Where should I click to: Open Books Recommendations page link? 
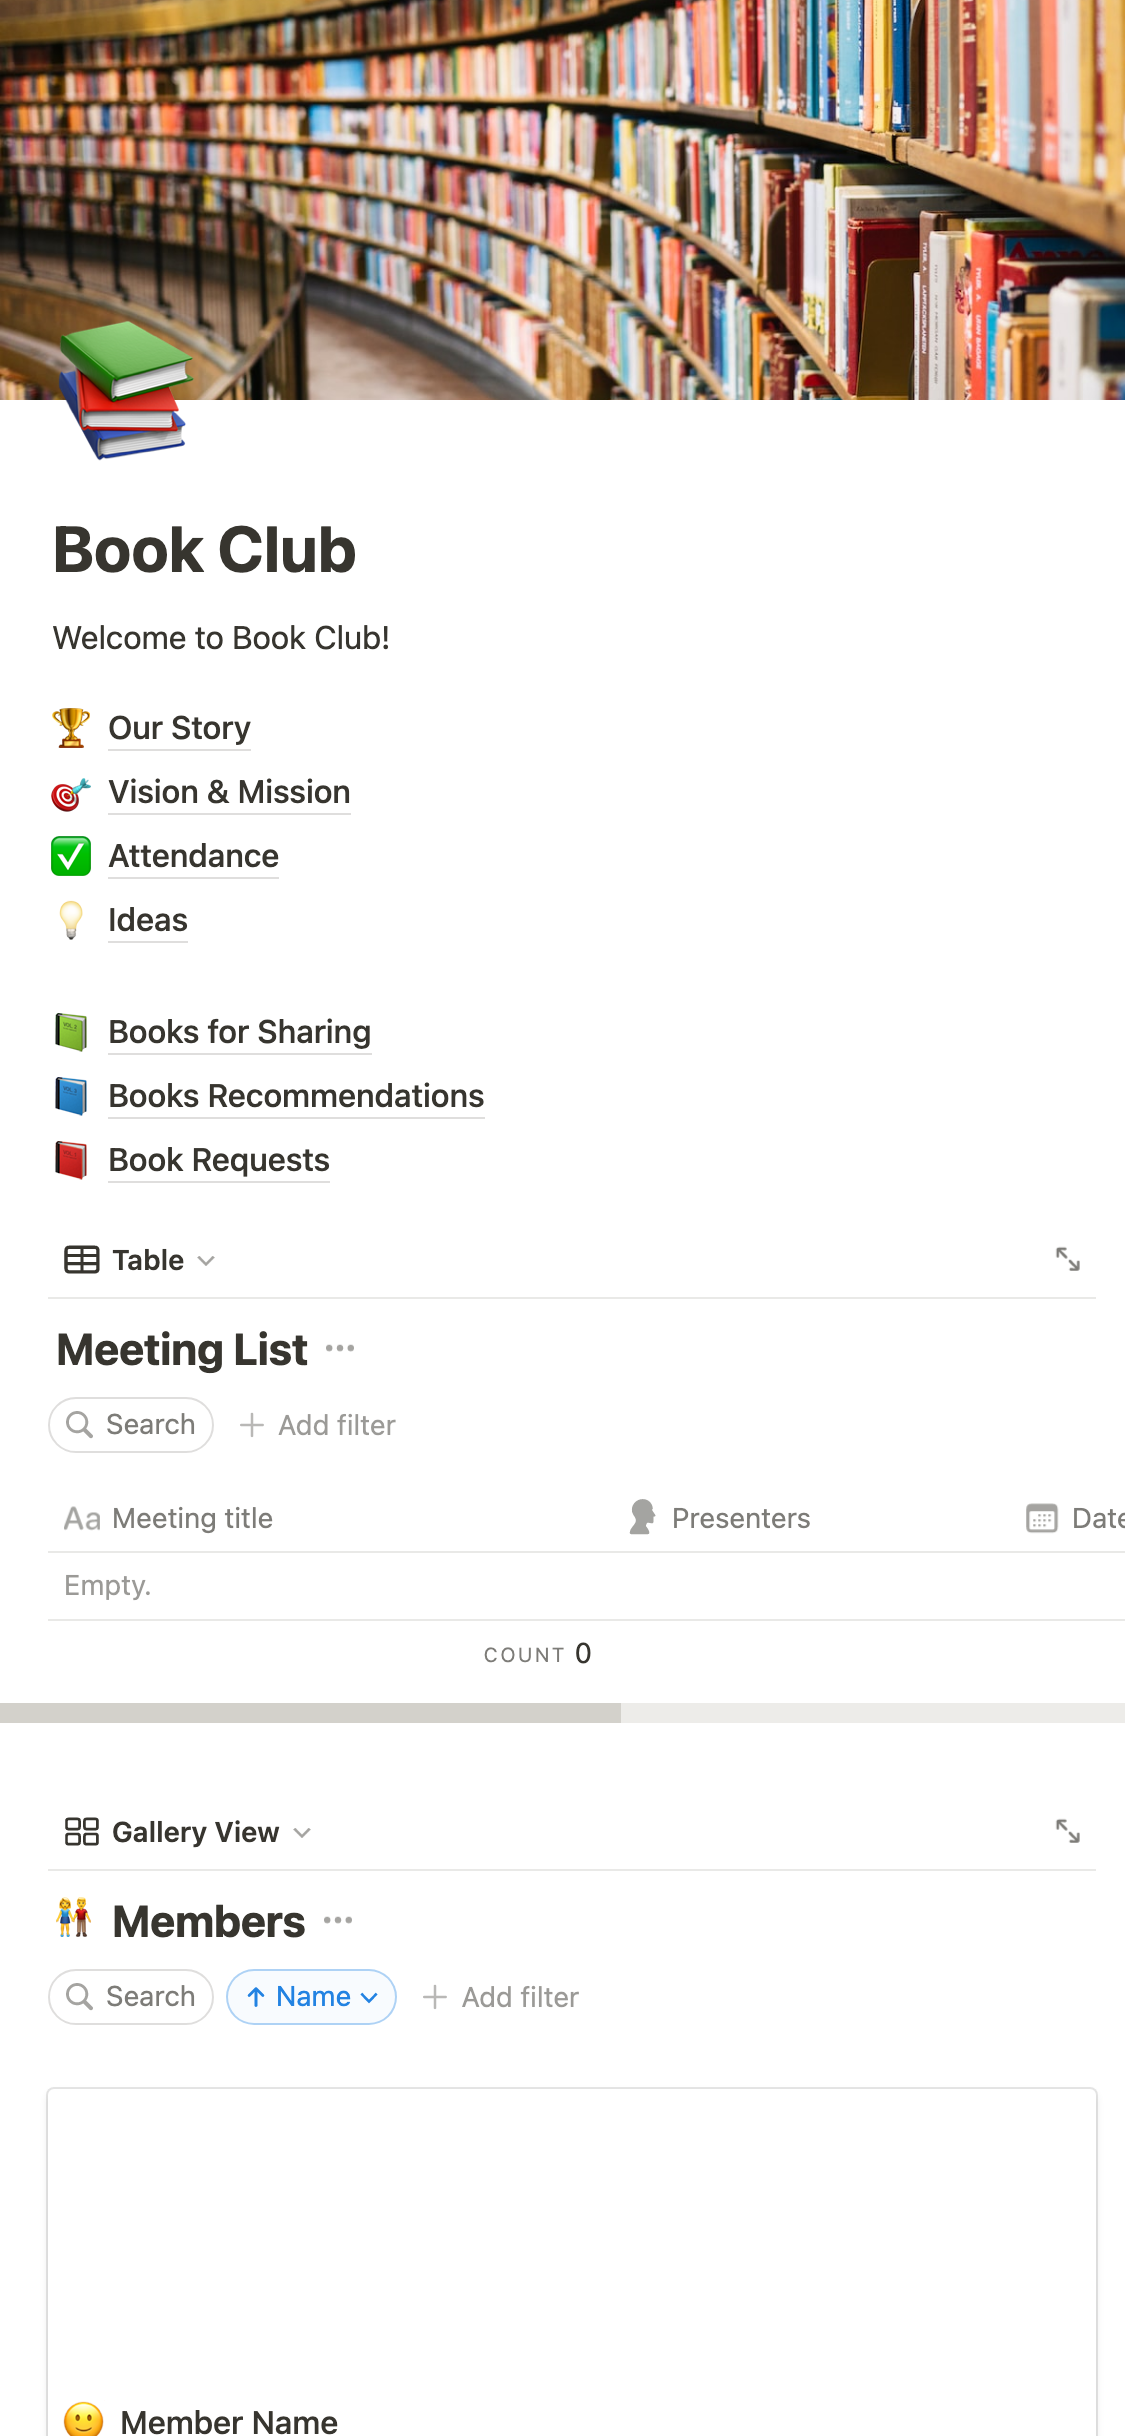tap(296, 1096)
